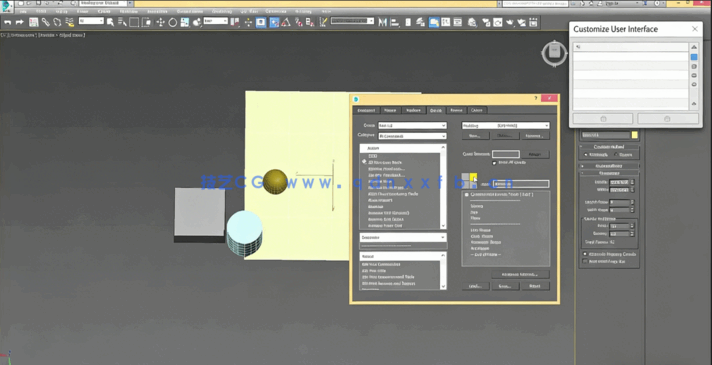The image size is (712, 365).
Task: Open Select by Name tool
Action: [122, 22]
